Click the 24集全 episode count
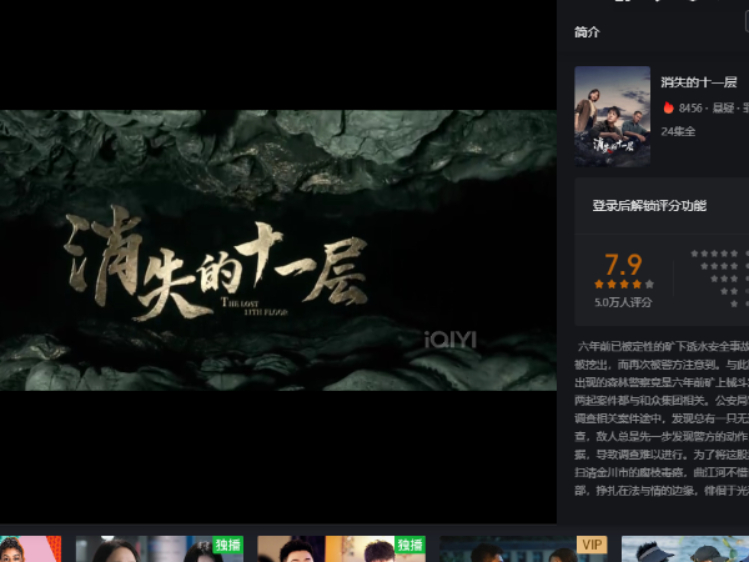749x562 pixels. tap(678, 132)
